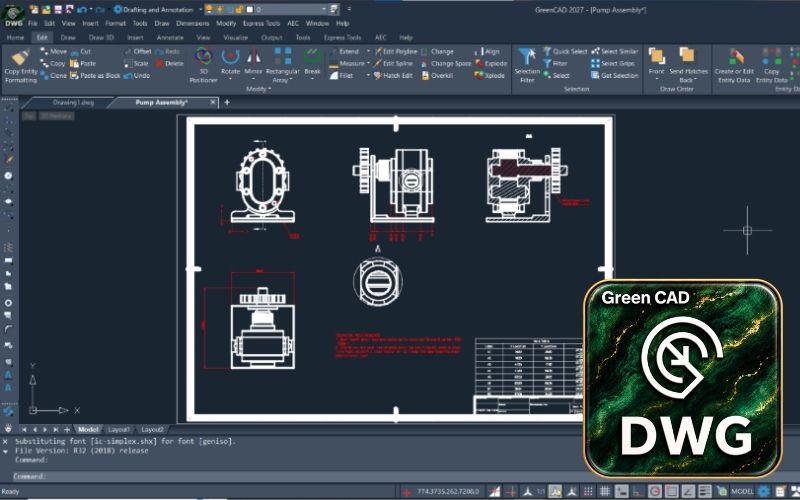Click the settings gear in status bar
This screenshot has width=800, height=500.
[x=764, y=491]
